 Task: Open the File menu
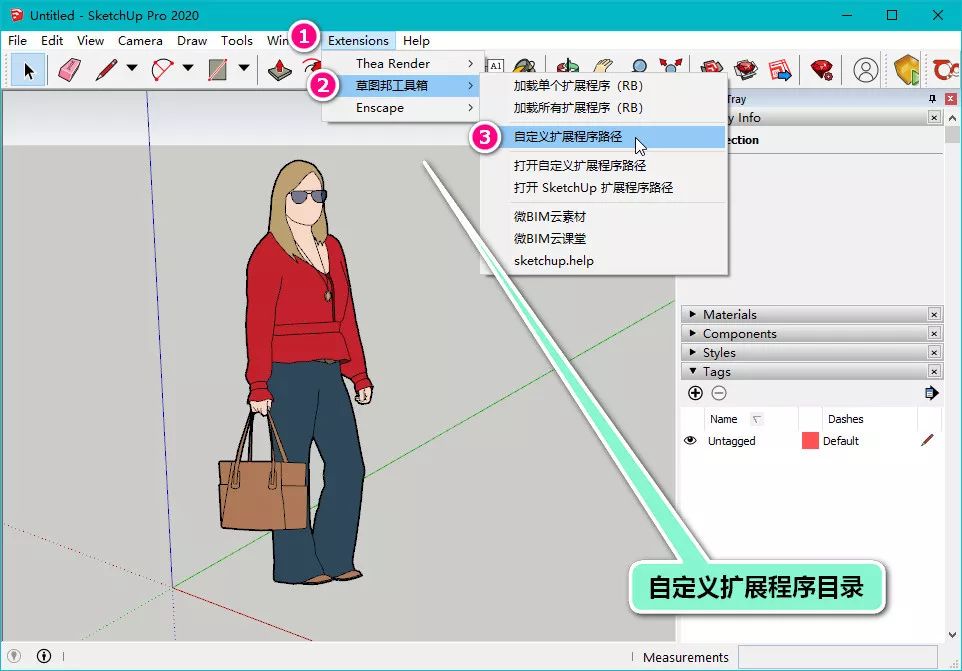click(x=17, y=40)
